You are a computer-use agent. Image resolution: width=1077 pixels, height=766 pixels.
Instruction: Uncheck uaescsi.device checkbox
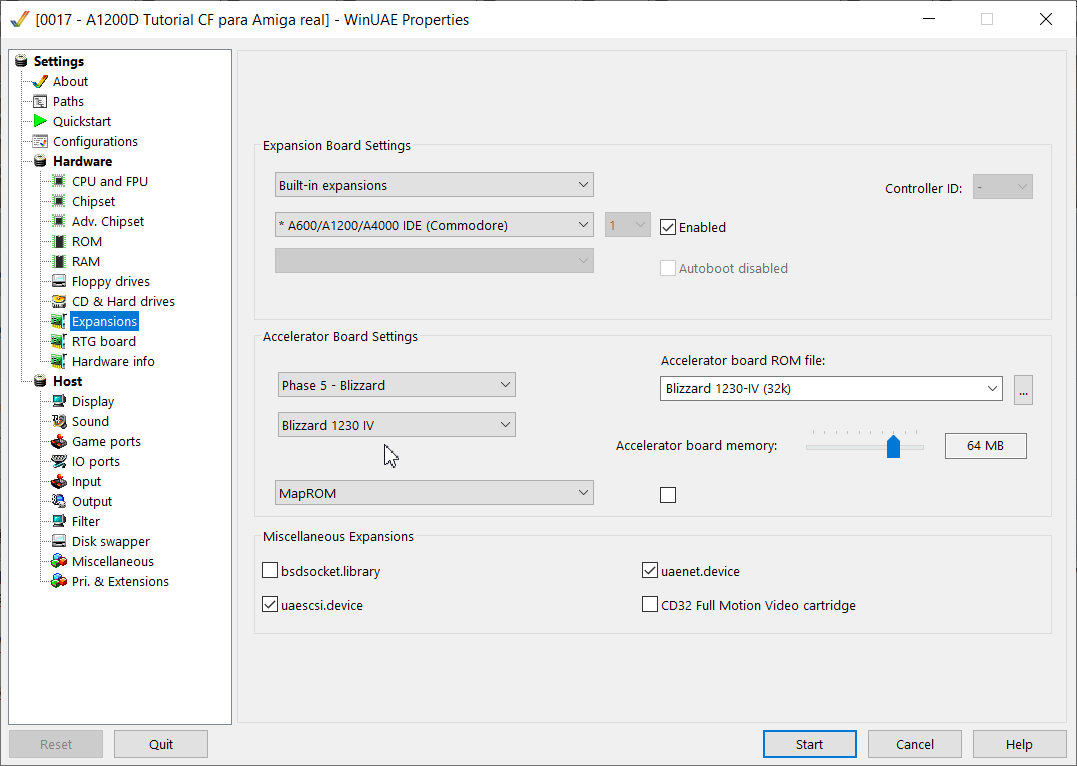coord(270,605)
